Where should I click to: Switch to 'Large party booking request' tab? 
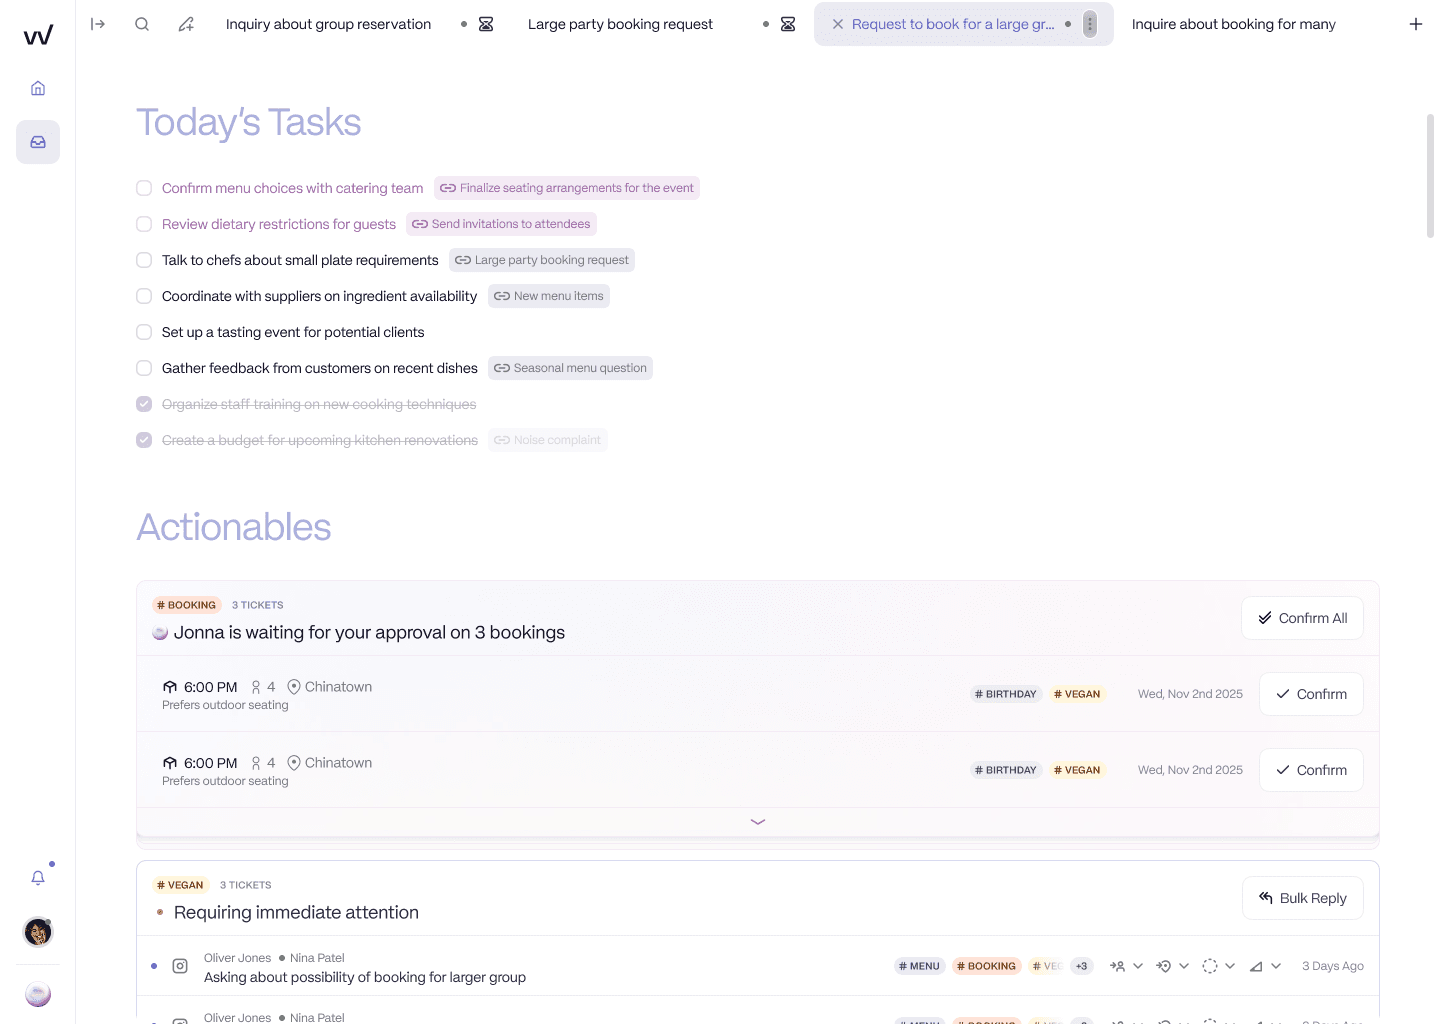[620, 24]
